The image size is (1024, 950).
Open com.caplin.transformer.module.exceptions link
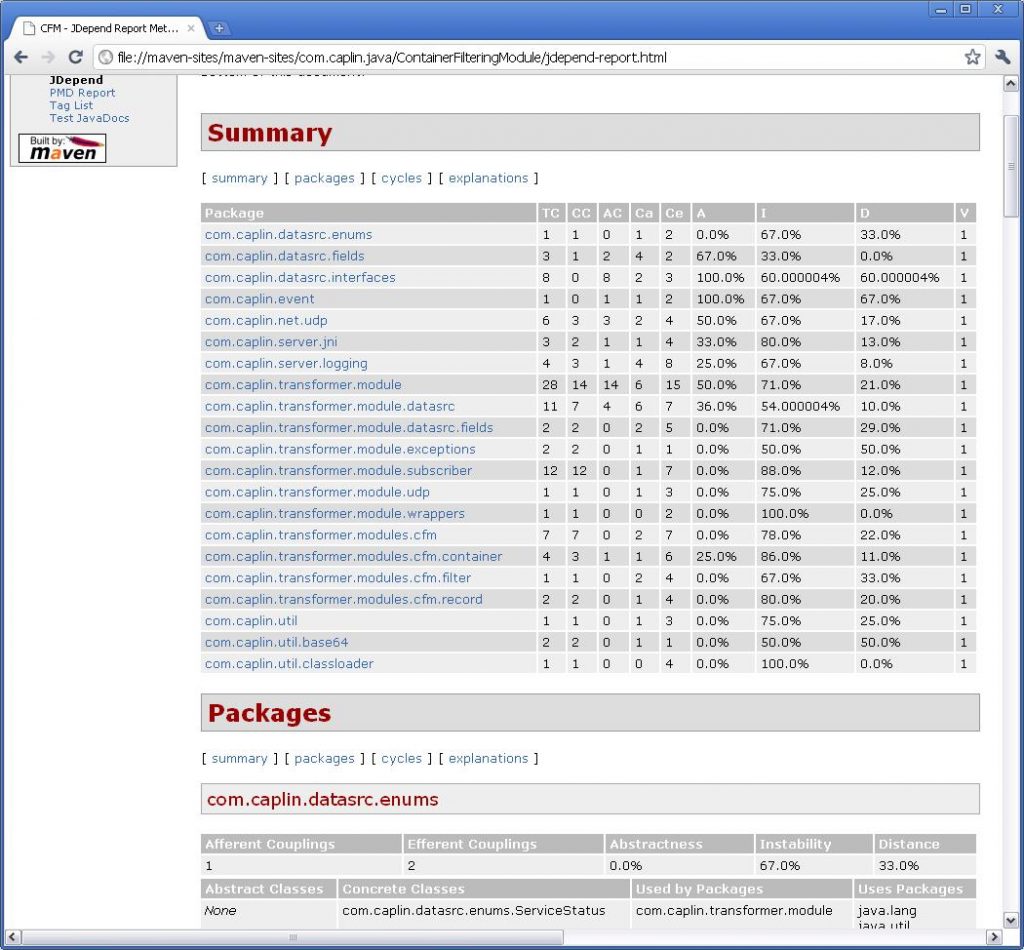tap(340, 449)
